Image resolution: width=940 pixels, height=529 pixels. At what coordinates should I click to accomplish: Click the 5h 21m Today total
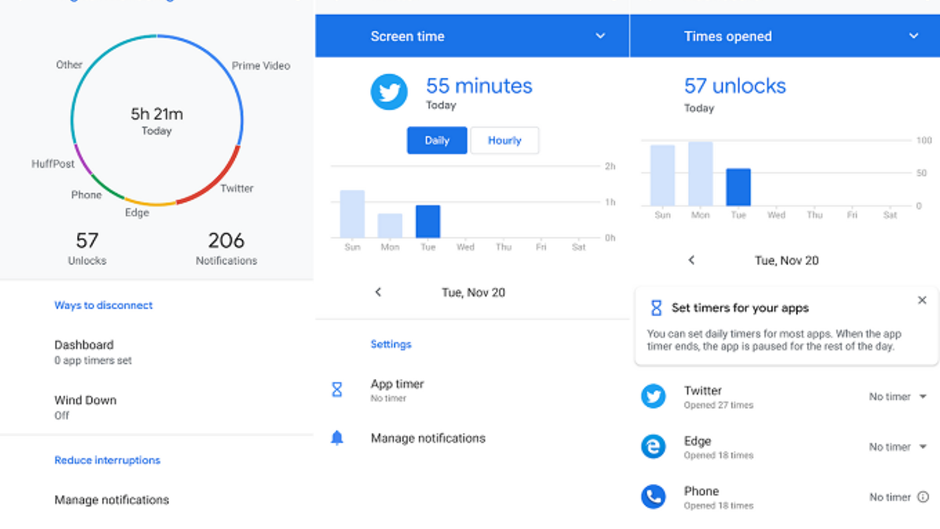[x=156, y=121]
